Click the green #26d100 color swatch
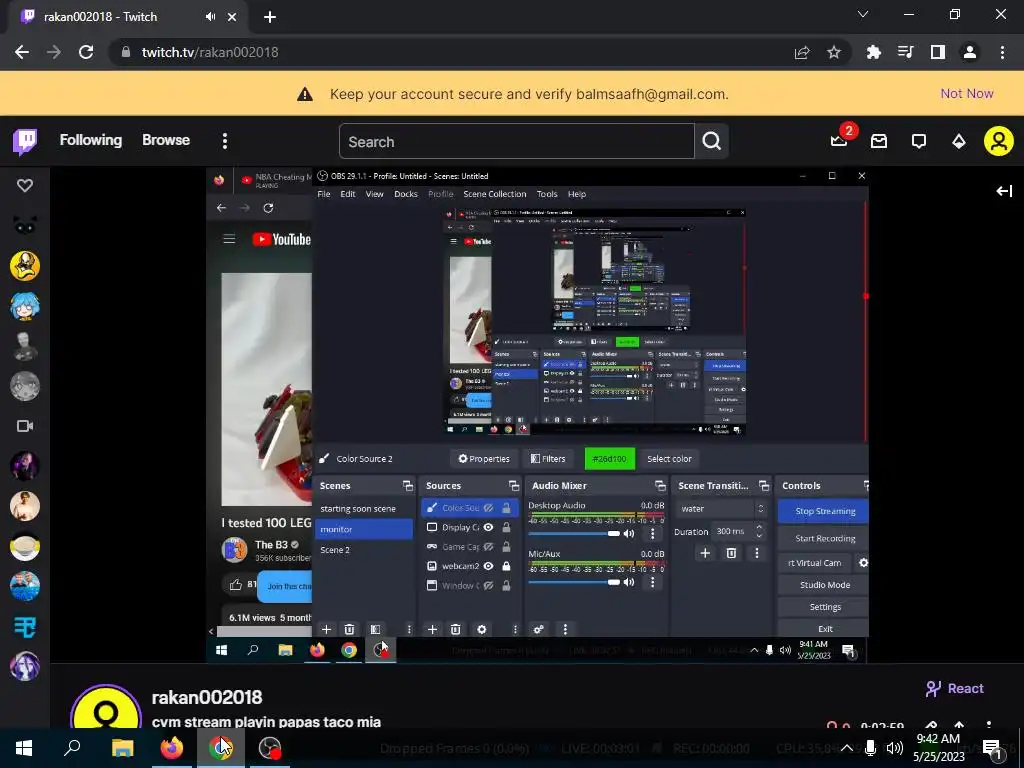1024x768 pixels. [x=609, y=458]
